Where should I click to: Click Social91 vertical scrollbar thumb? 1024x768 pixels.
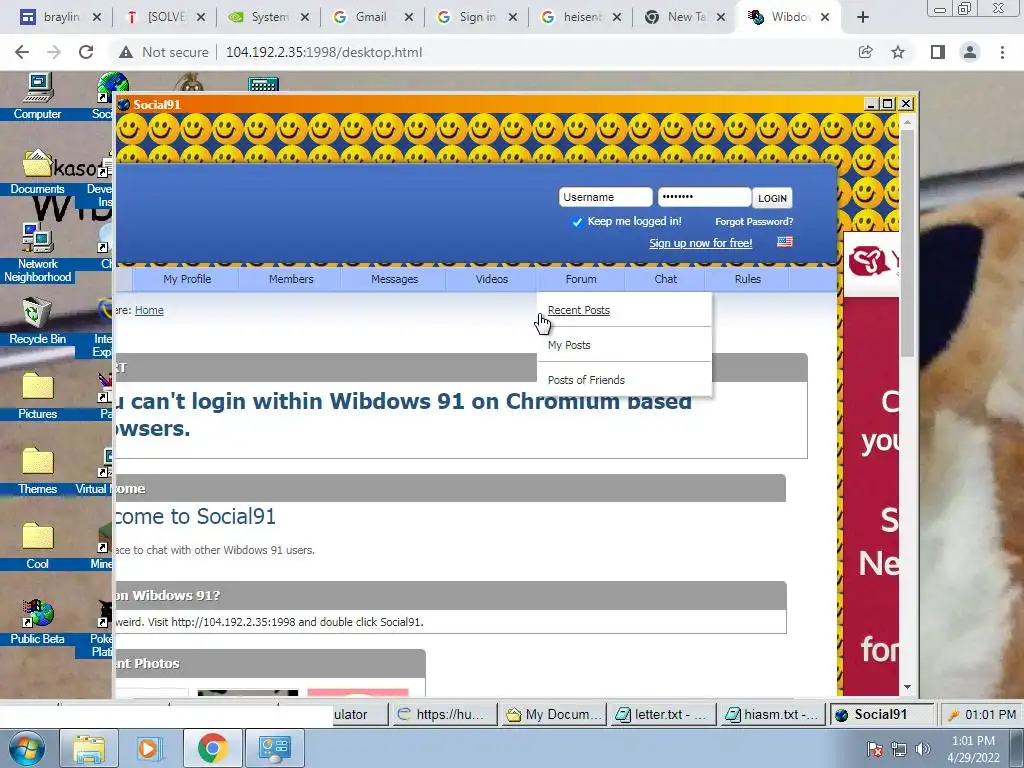907,243
